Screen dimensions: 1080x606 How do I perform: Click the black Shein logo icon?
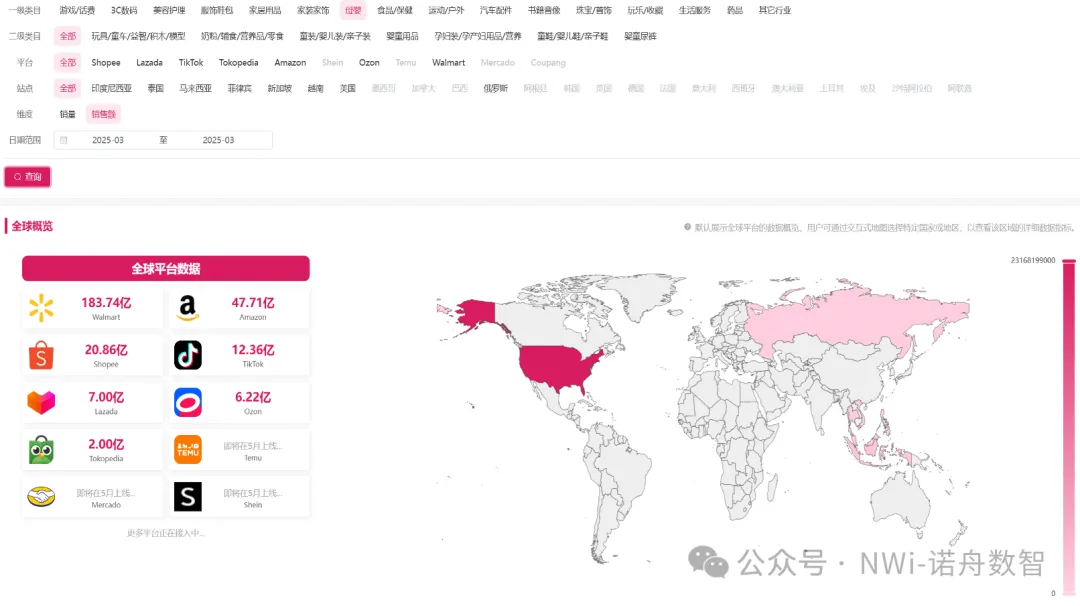(x=188, y=497)
